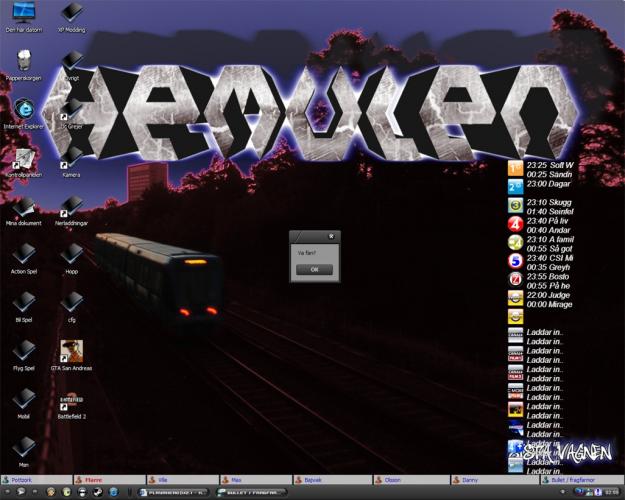
Task: Click channel 4 icon in TV guide widget
Action: (x=515, y=224)
